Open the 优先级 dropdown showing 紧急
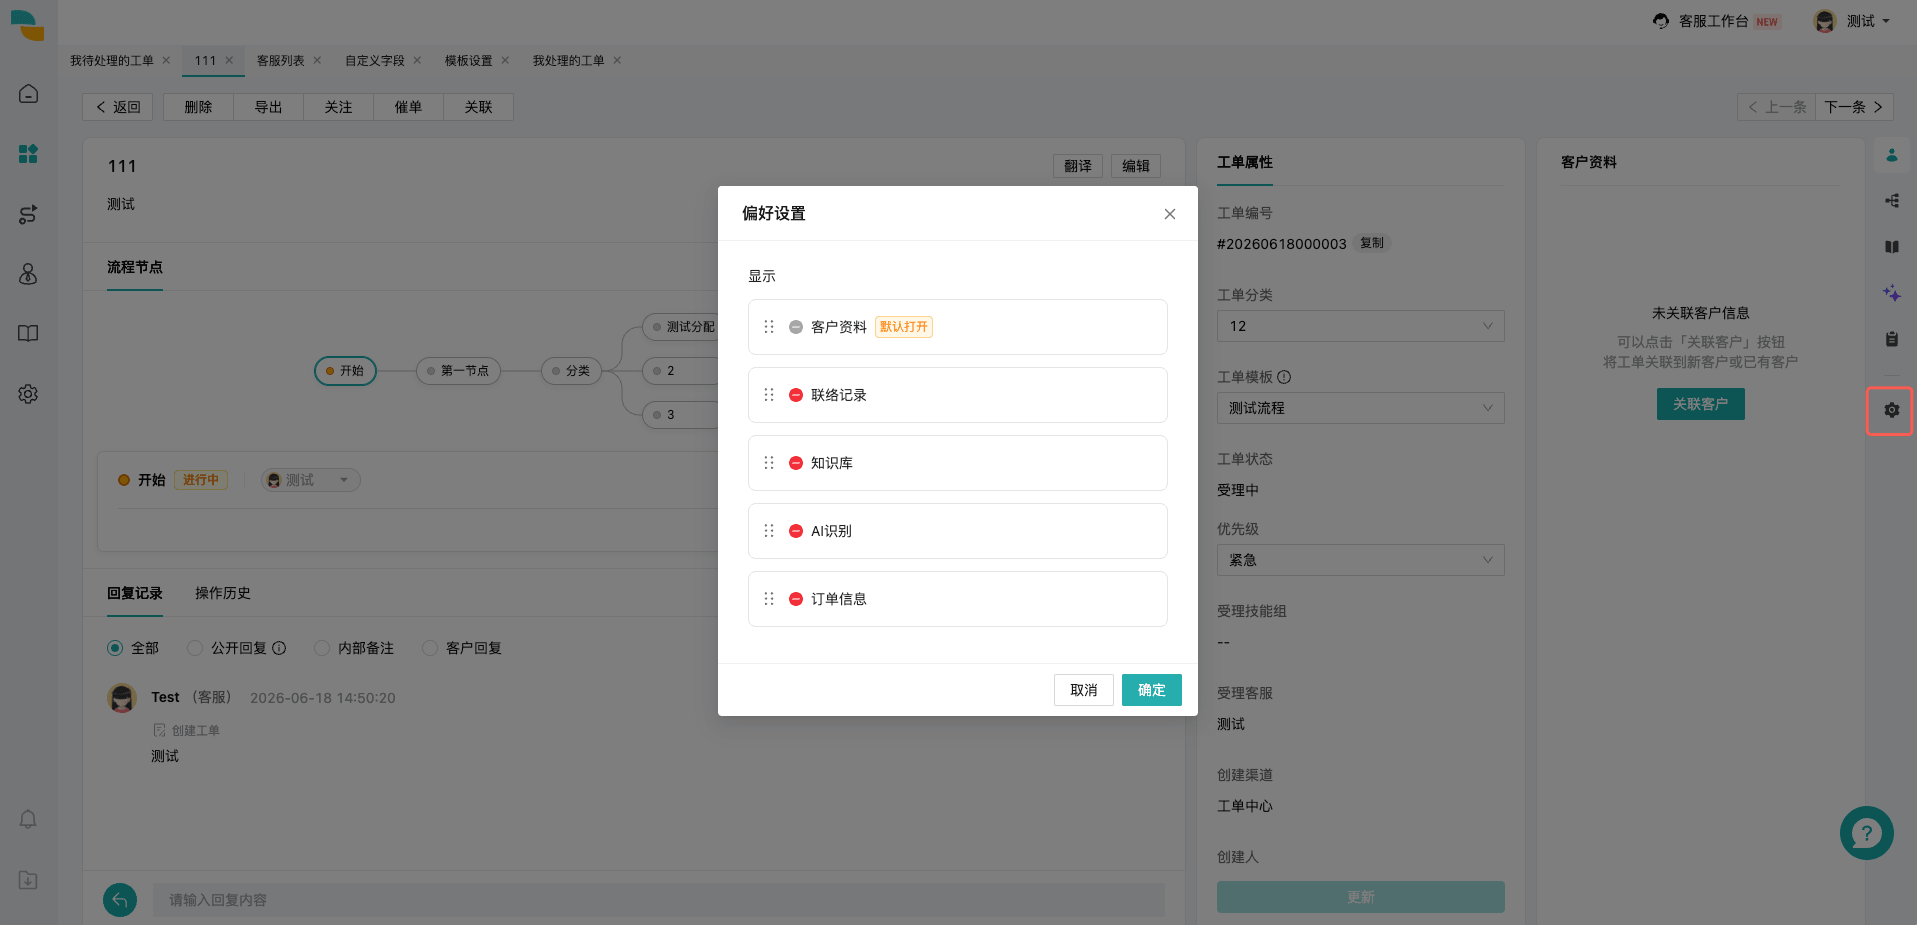1917x925 pixels. point(1360,560)
